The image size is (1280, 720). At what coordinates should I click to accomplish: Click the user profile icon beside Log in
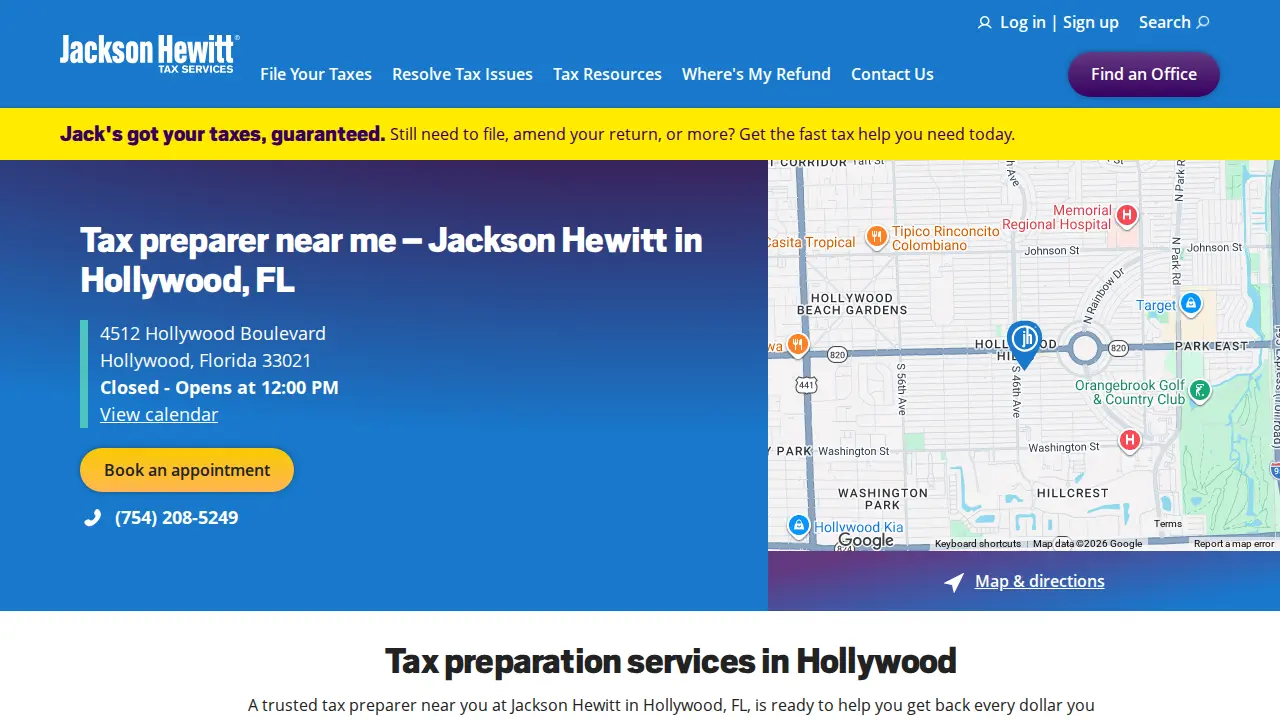click(x=985, y=23)
